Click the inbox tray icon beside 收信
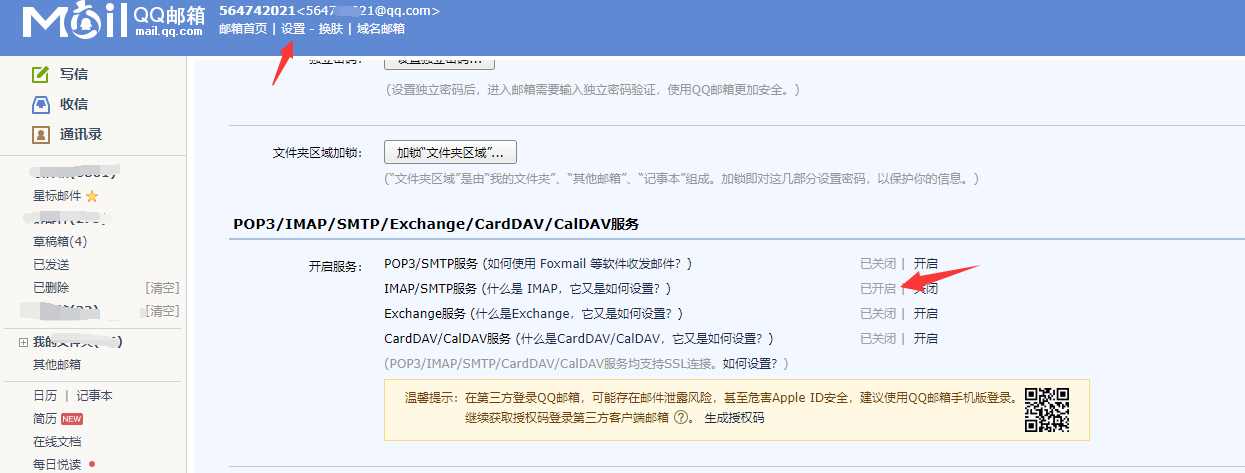This screenshot has height=473, width=1245. [x=41, y=104]
